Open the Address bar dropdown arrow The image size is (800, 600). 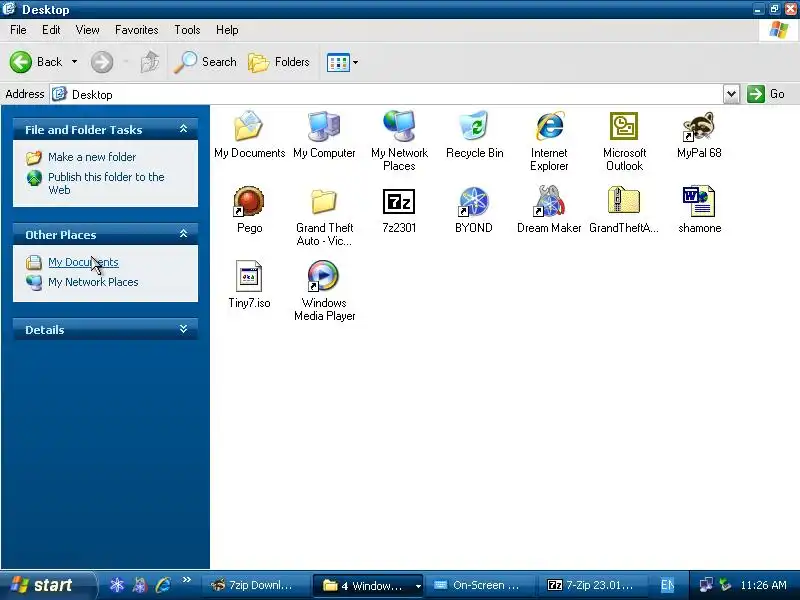(x=731, y=94)
